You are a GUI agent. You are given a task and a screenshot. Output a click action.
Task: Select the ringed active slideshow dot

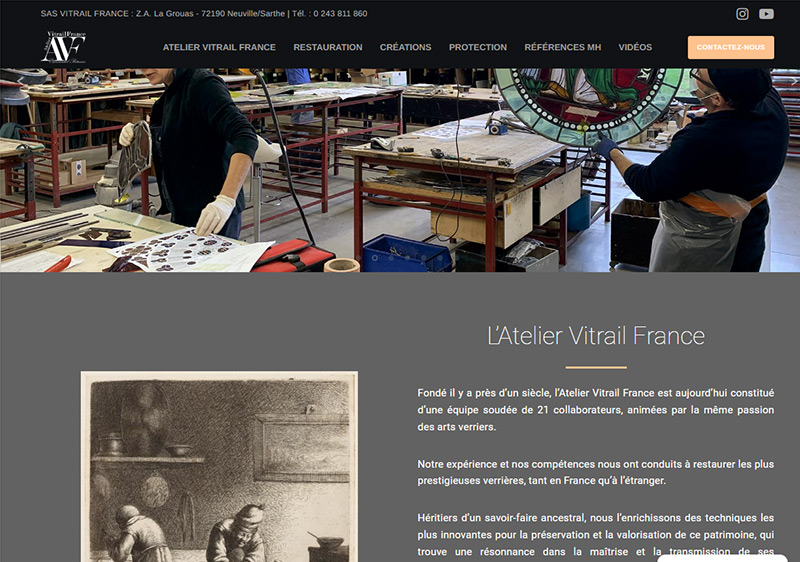pos(375,258)
